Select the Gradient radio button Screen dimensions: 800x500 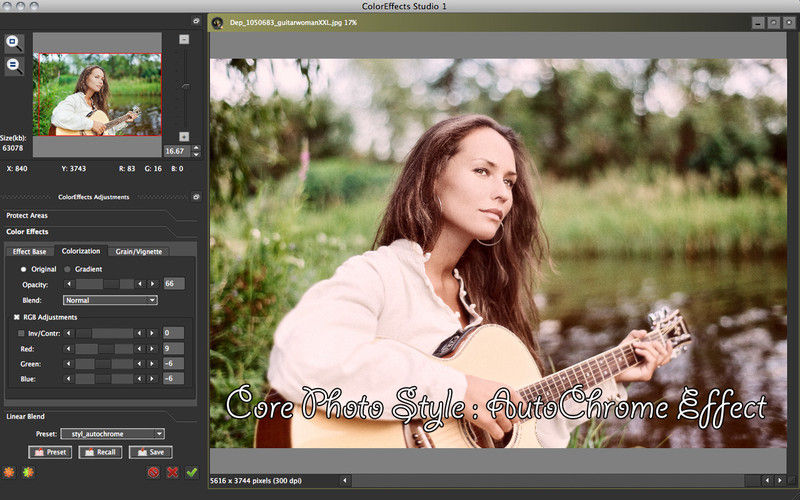67,269
